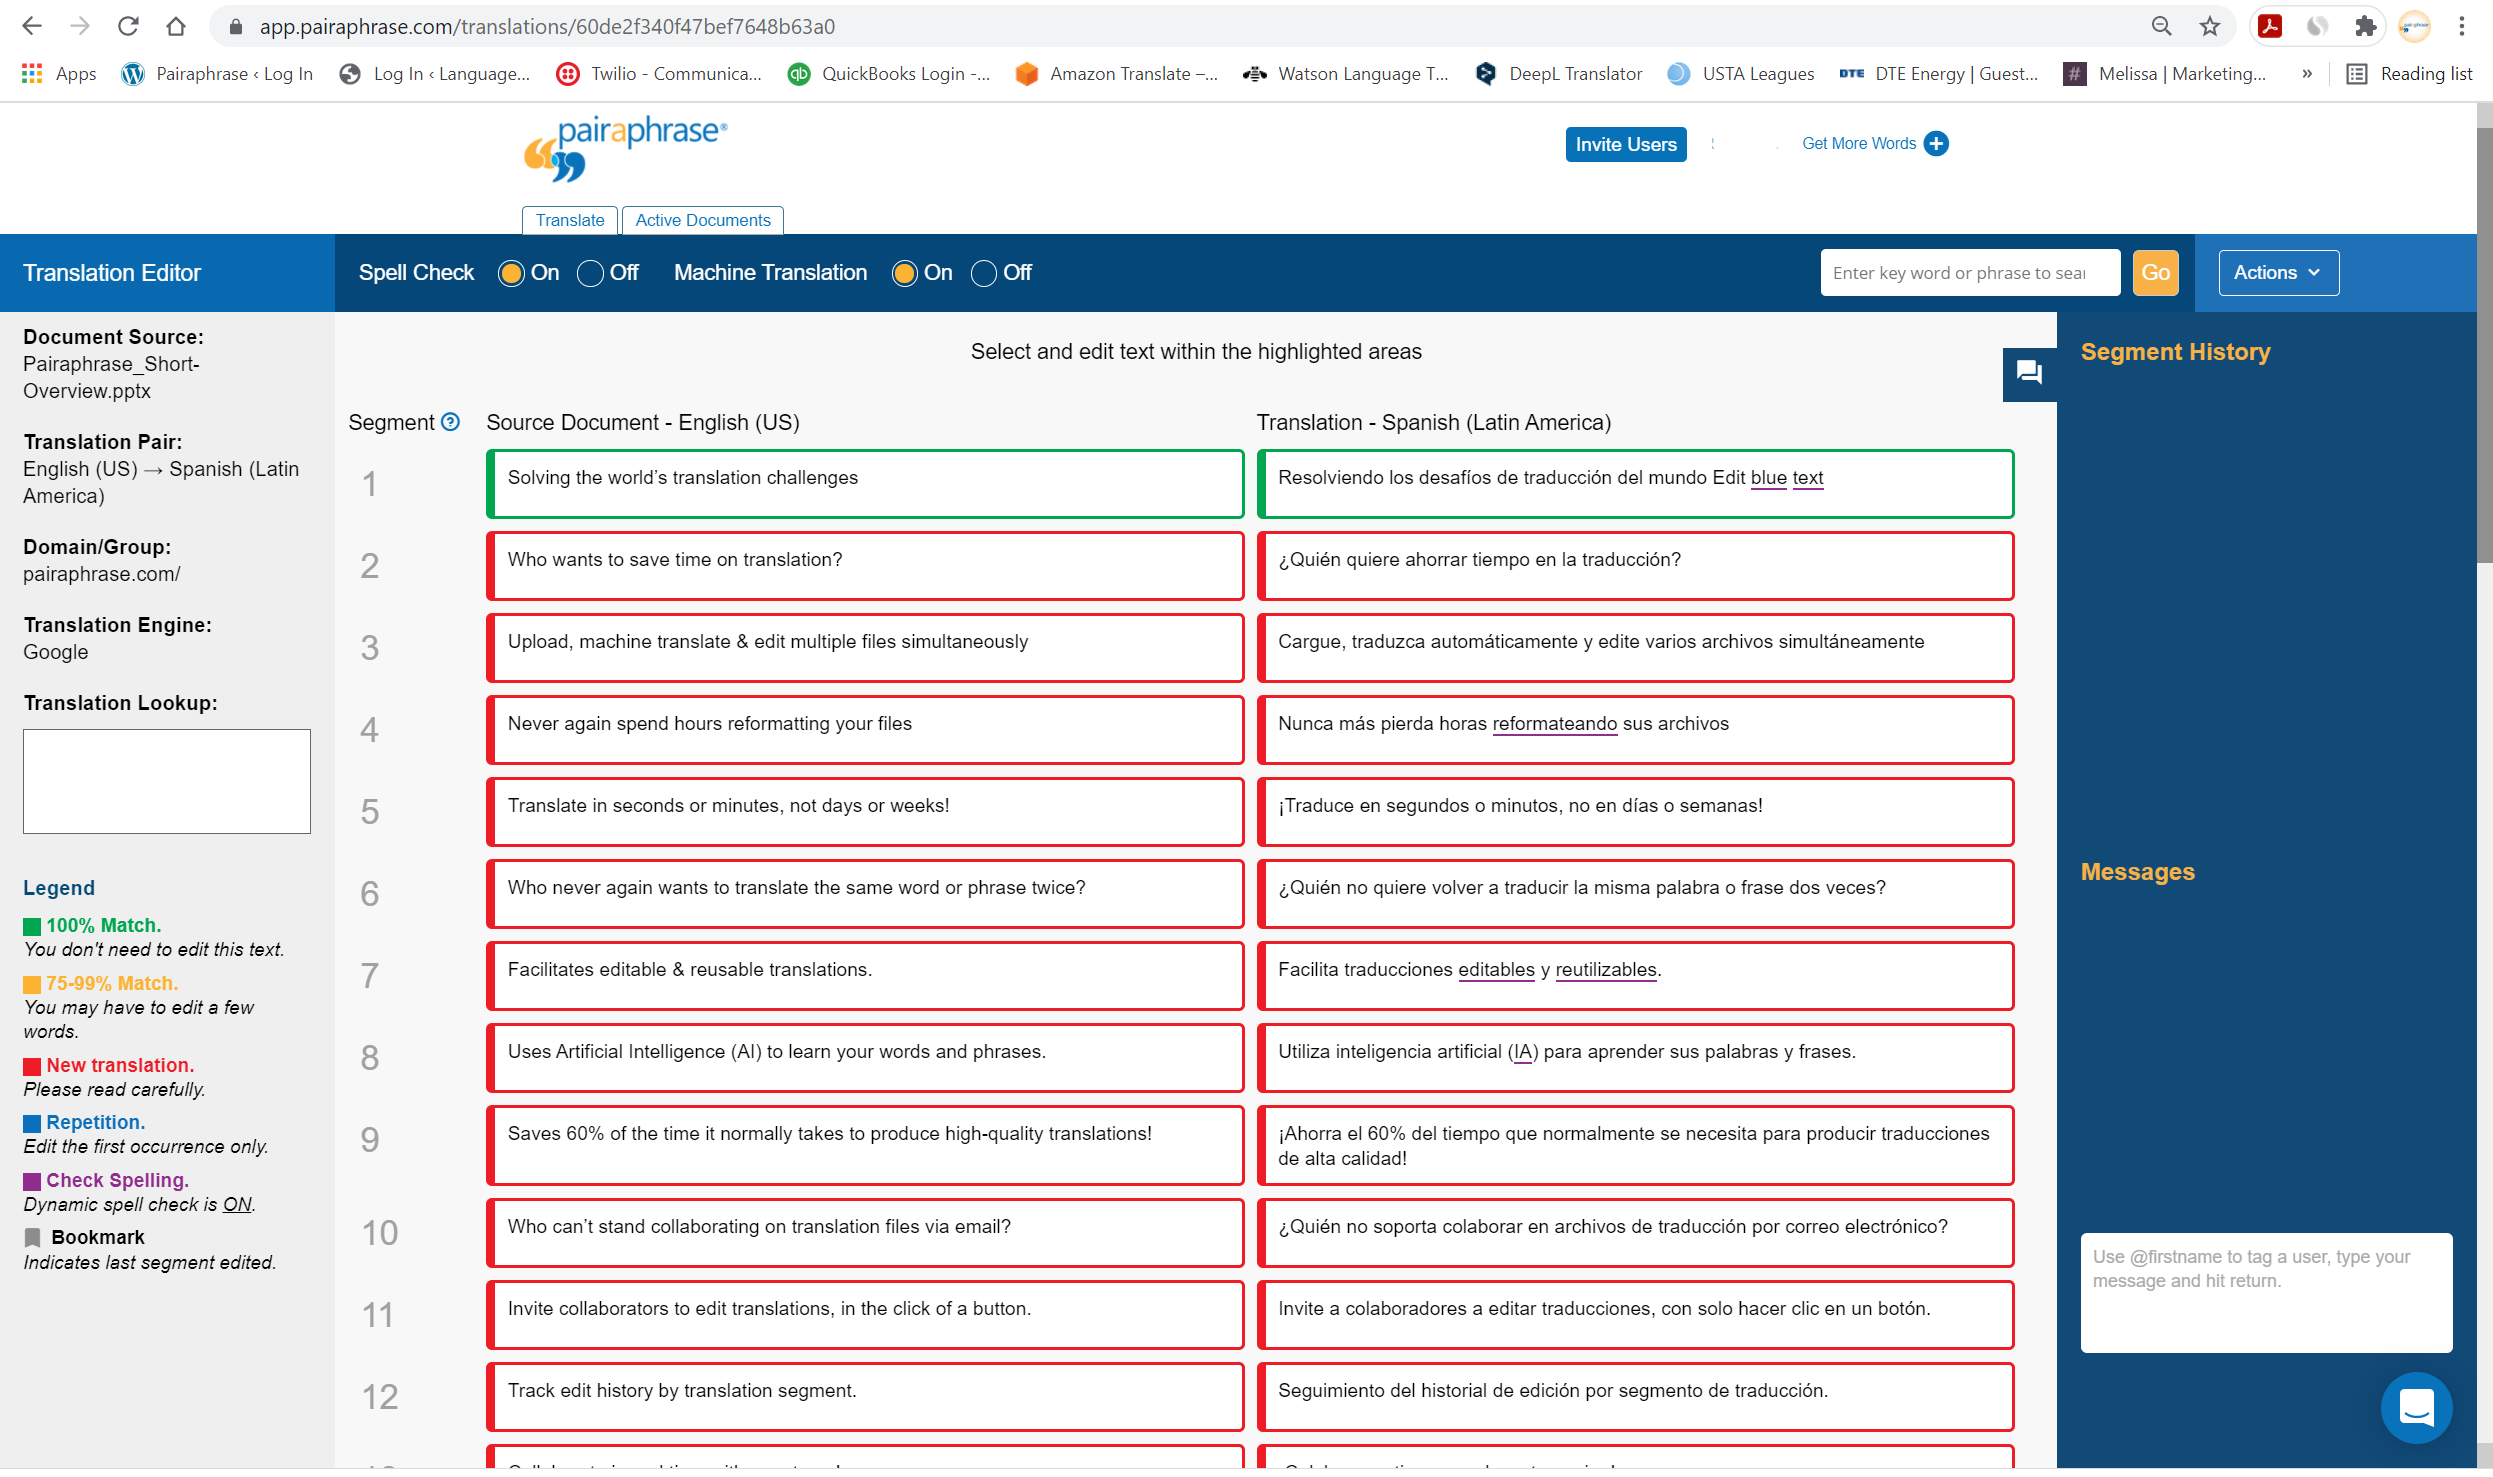Open Log In Language bookmark
The width and height of the screenshot is (2493, 1477).
[x=434, y=74]
